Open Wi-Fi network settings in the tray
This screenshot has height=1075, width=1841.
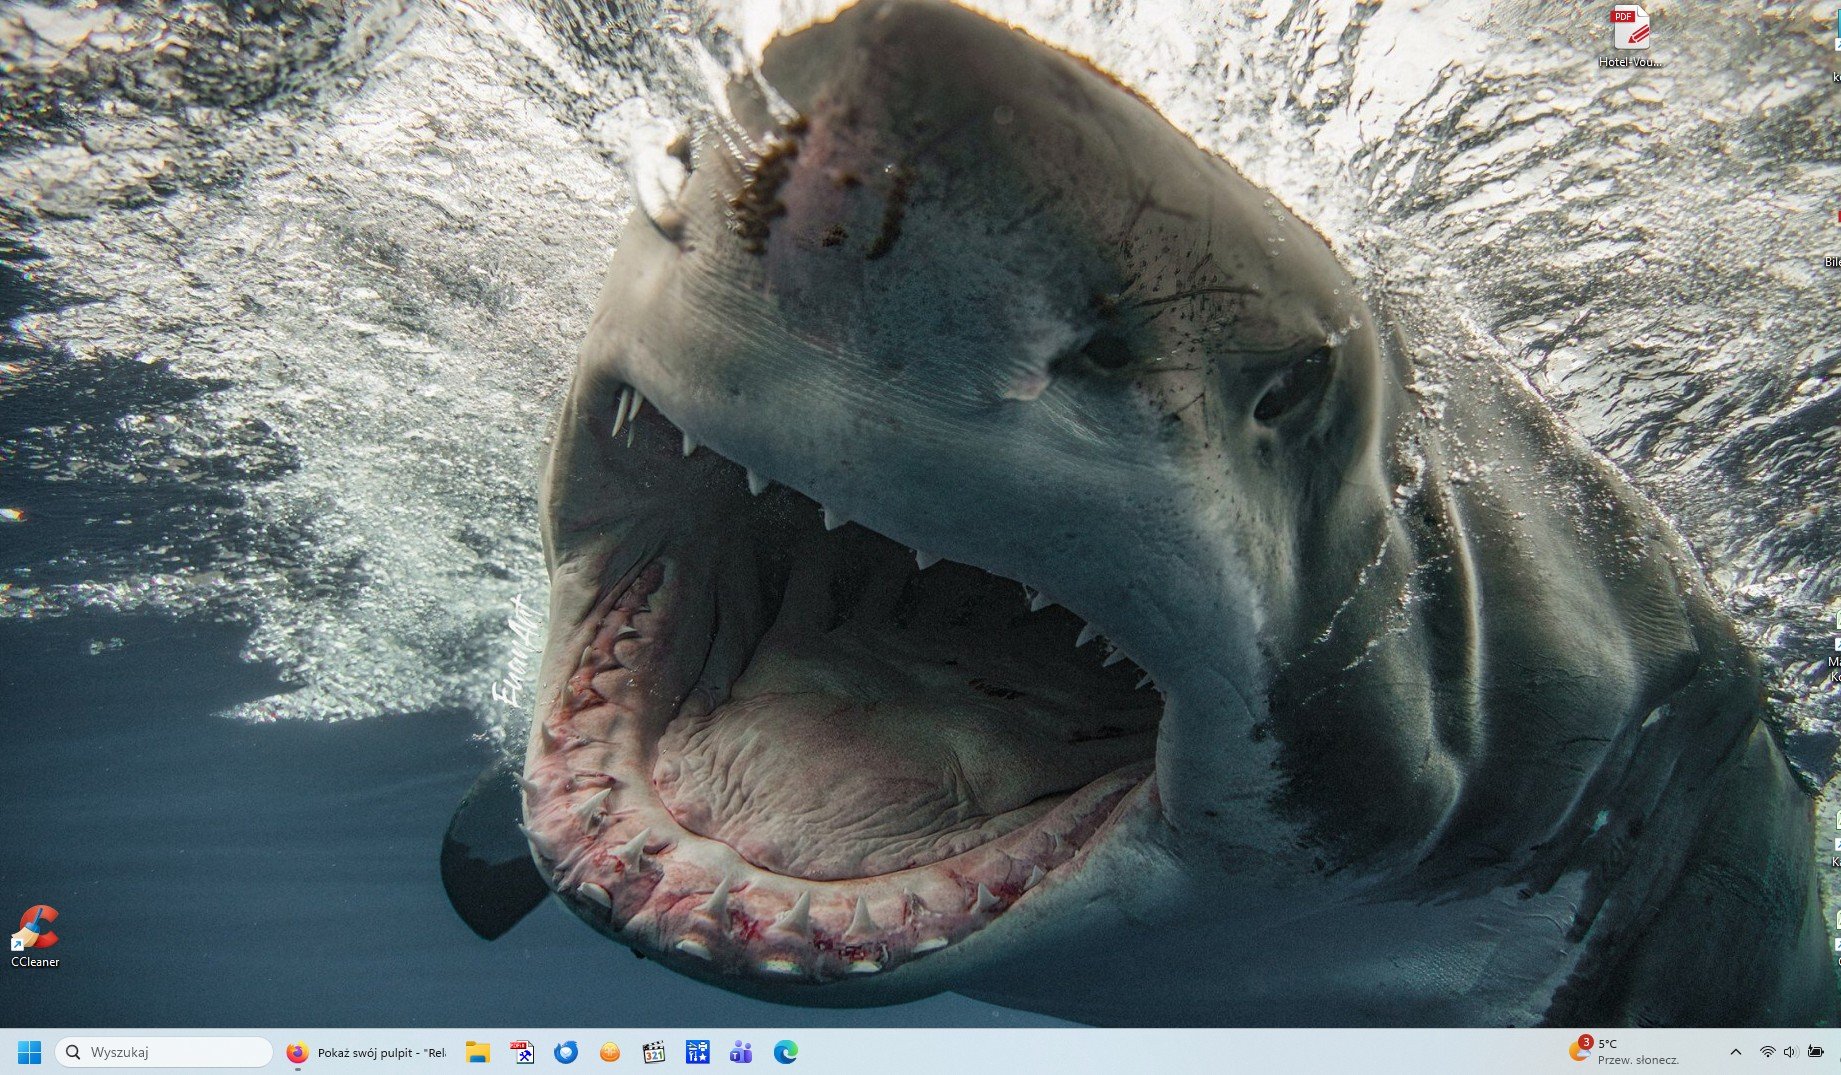[1767, 1052]
